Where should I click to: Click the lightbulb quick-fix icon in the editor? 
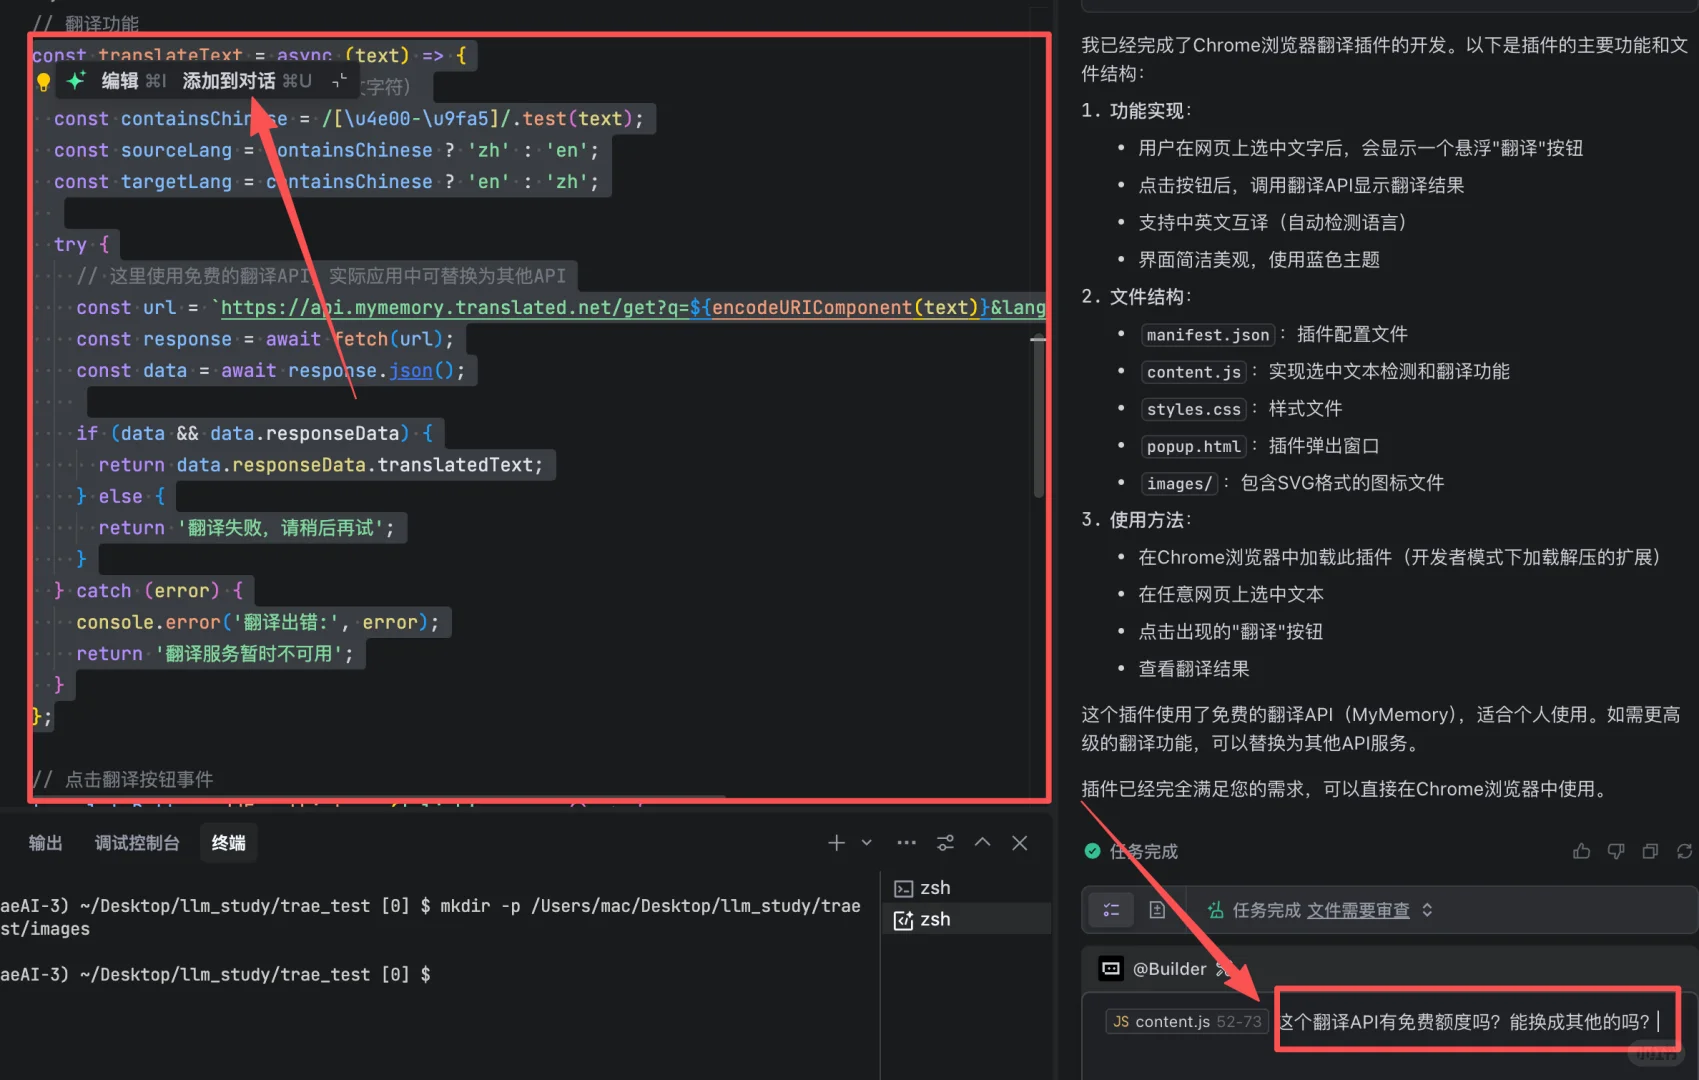(43, 82)
